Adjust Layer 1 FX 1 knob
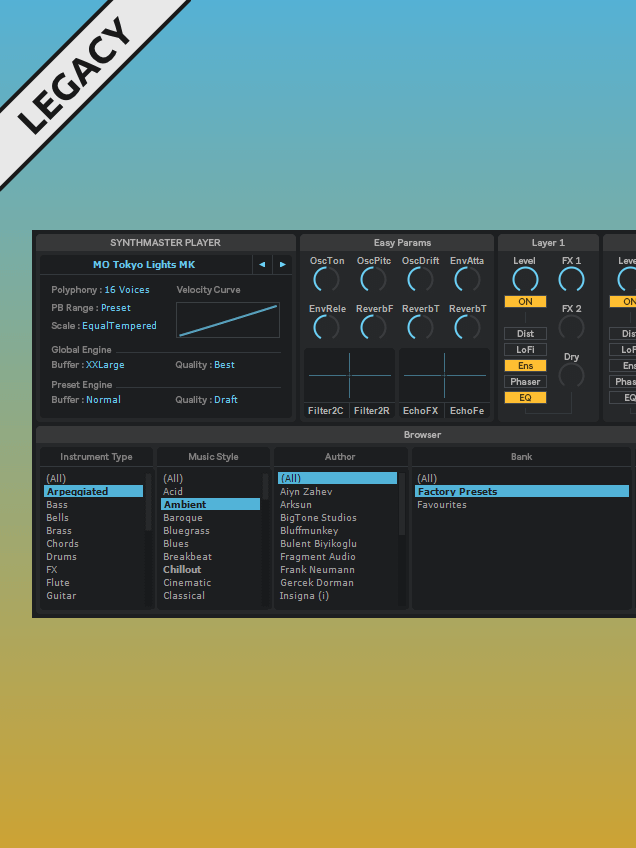The height and width of the screenshot is (848, 636). pos(572,280)
